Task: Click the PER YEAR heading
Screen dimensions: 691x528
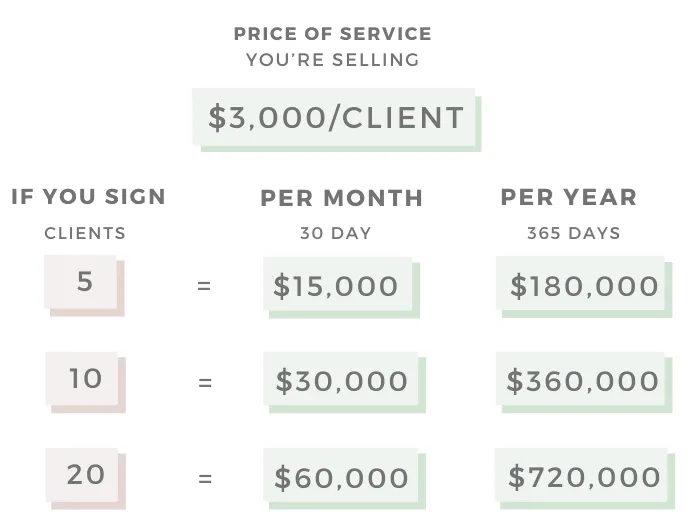Action: tap(569, 197)
